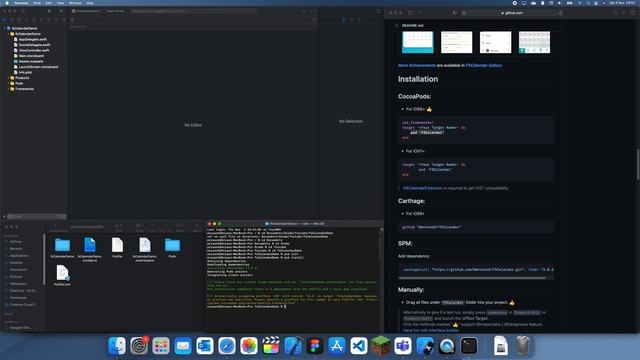Open the Podfile in Finder window
640x360 pixels.
pyautogui.click(x=117, y=247)
